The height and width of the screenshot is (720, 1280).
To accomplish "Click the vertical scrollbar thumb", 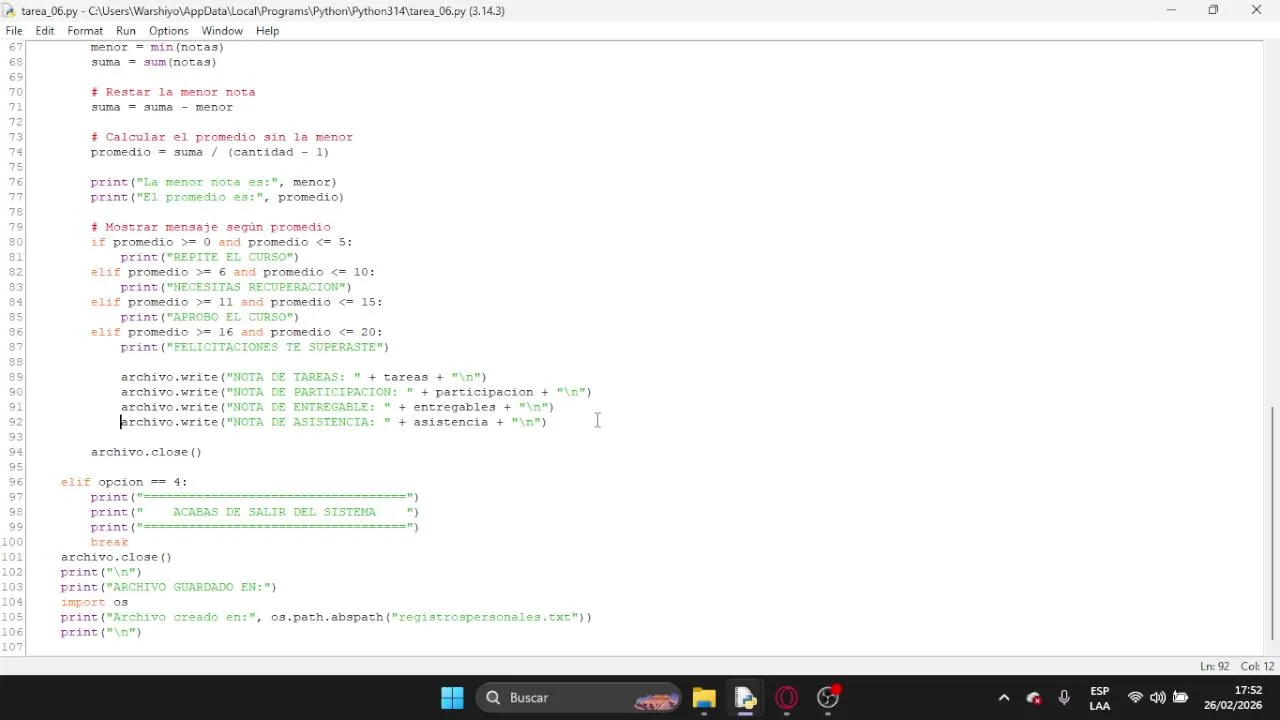I will click(x=1271, y=523).
